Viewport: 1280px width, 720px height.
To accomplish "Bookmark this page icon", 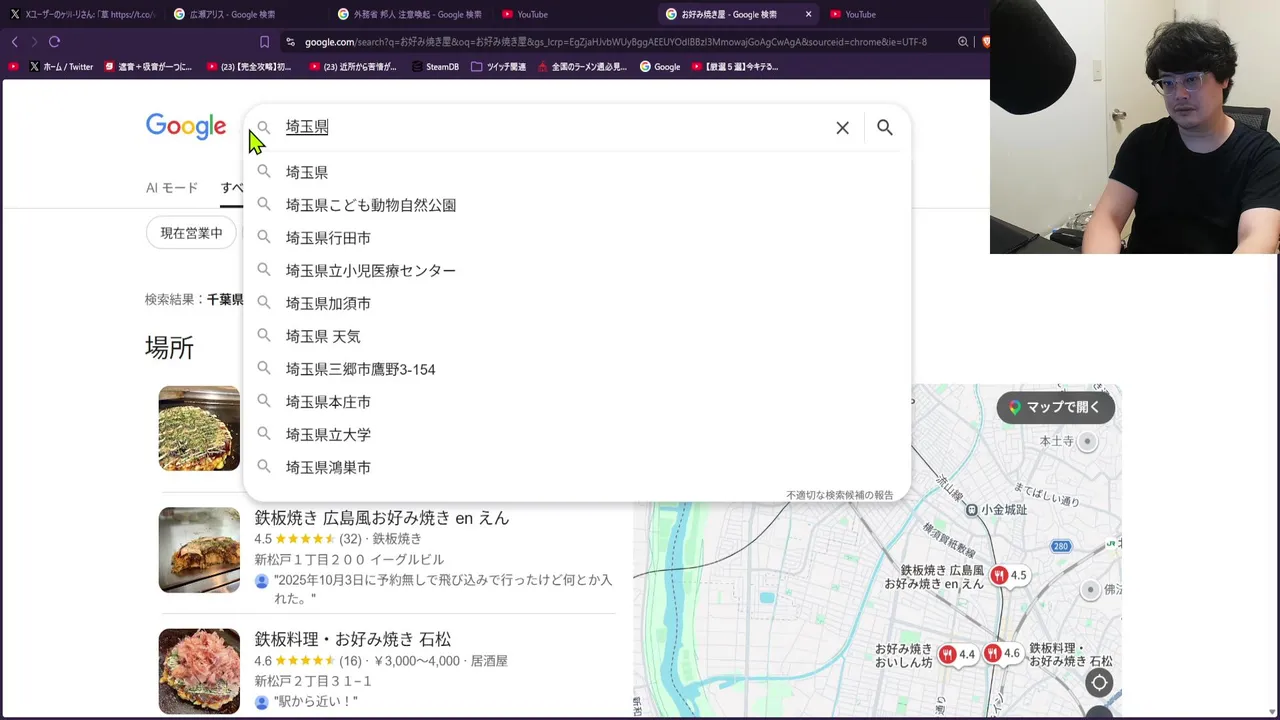I will pos(264,42).
